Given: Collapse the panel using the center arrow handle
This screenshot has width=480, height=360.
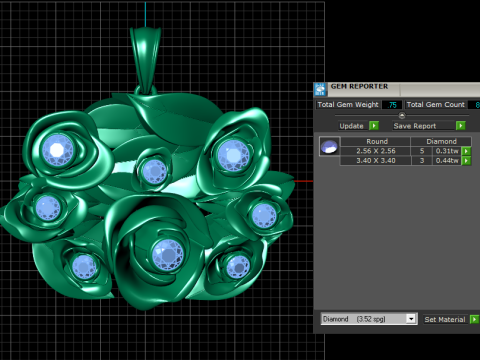Looking at the screenshot, I should [x=402, y=115].
